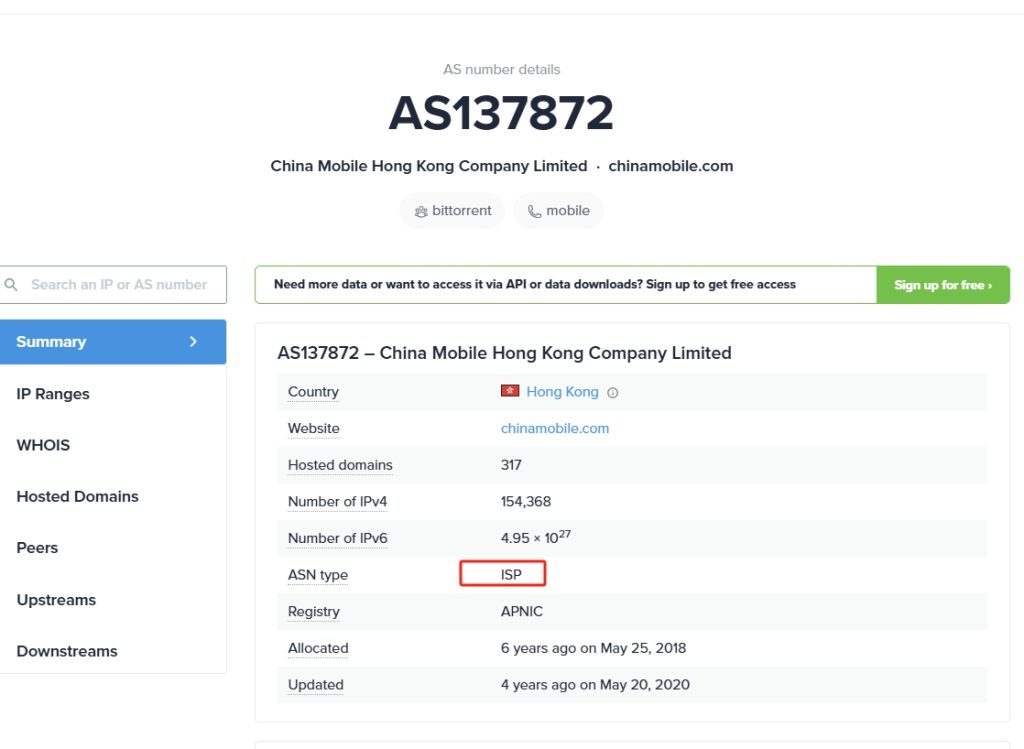This screenshot has width=1024, height=749.
Task: Click the hosted domains value 317
Action: (511, 465)
